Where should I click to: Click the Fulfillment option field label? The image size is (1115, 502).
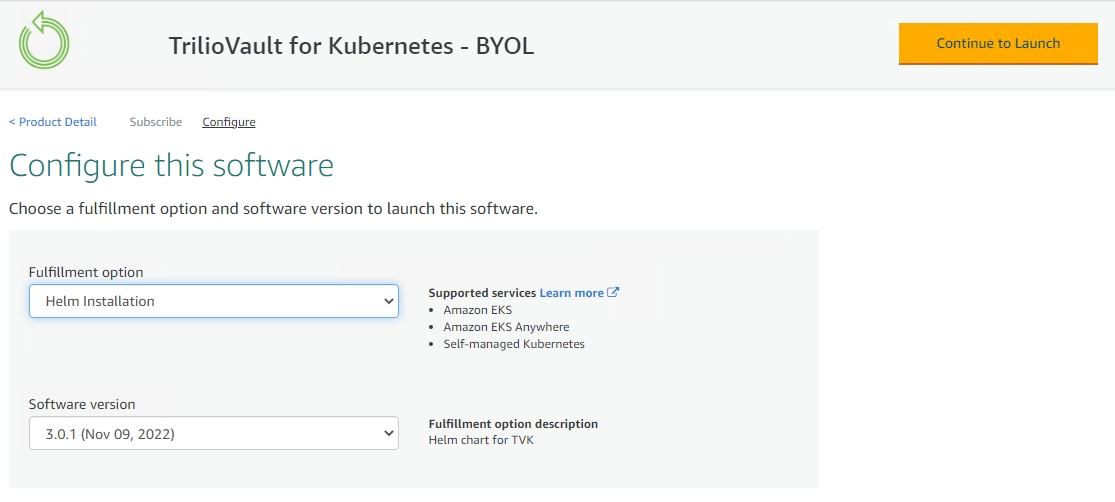tap(86, 272)
